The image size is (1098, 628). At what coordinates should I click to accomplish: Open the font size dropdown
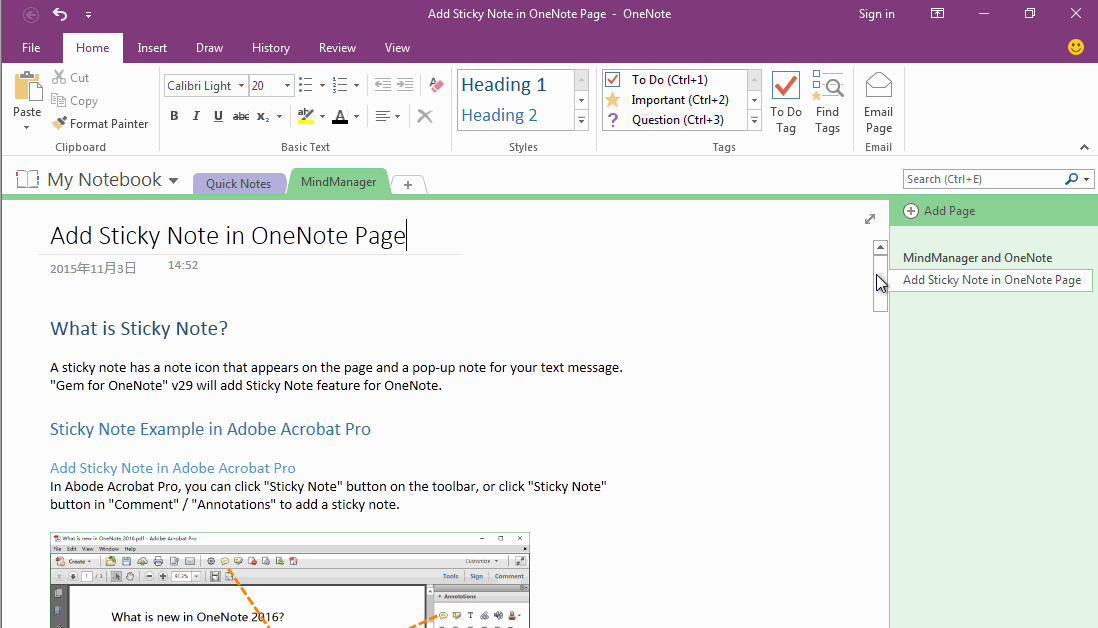pyautogui.click(x=285, y=85)
